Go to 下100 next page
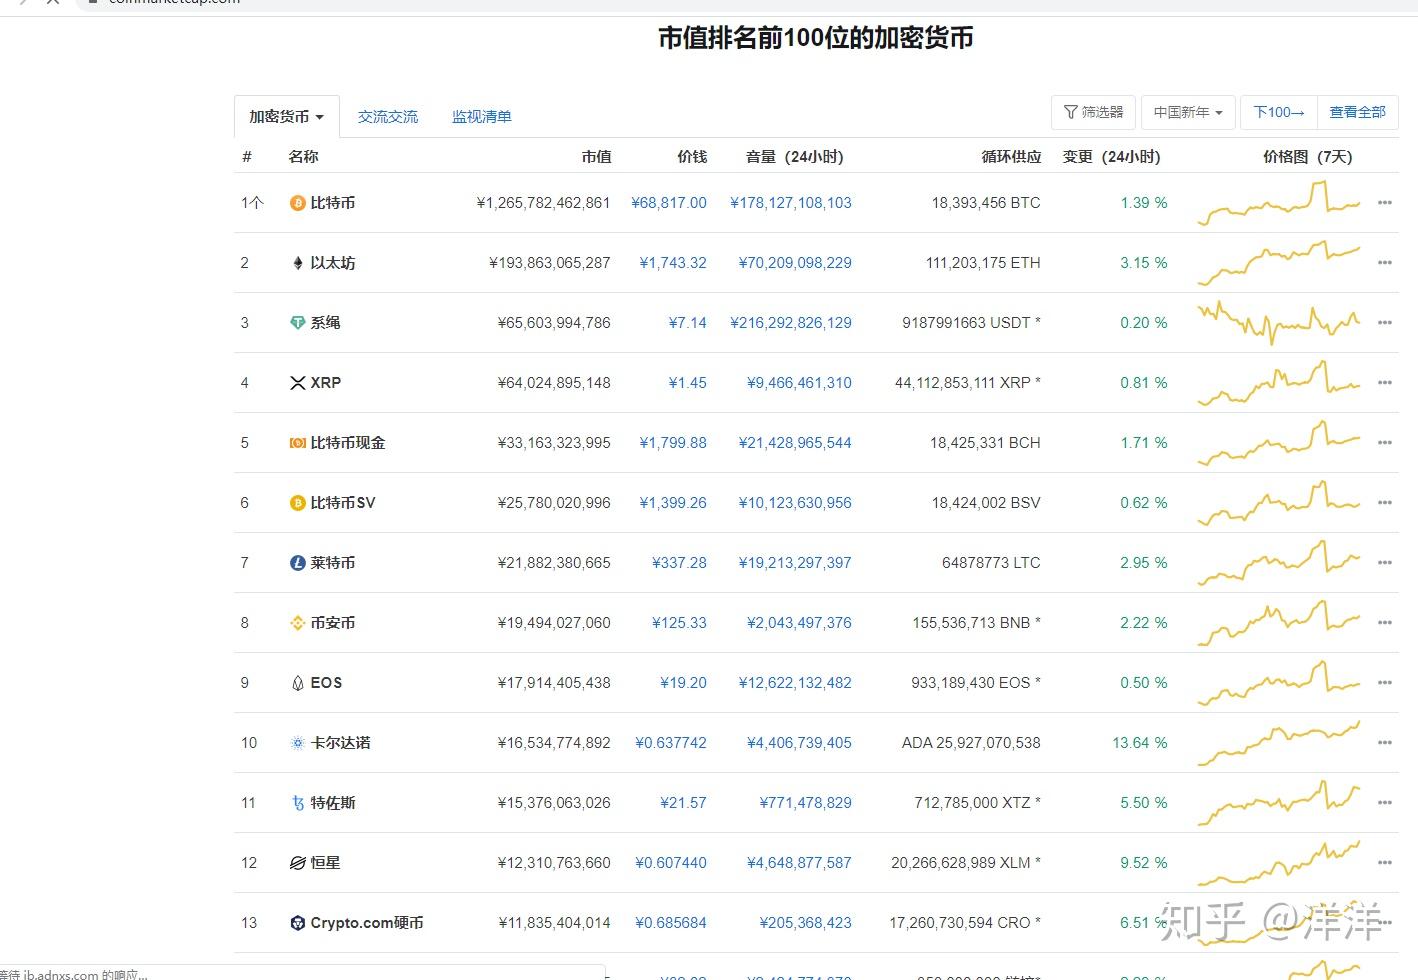Viewport: 1418px width, 980px height. tap(1279, 112)
